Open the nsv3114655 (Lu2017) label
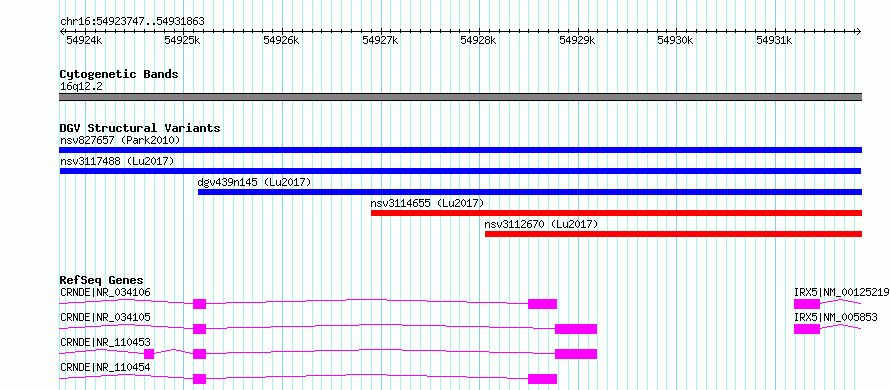Viewport: 890px width, 390px height. 427,203
